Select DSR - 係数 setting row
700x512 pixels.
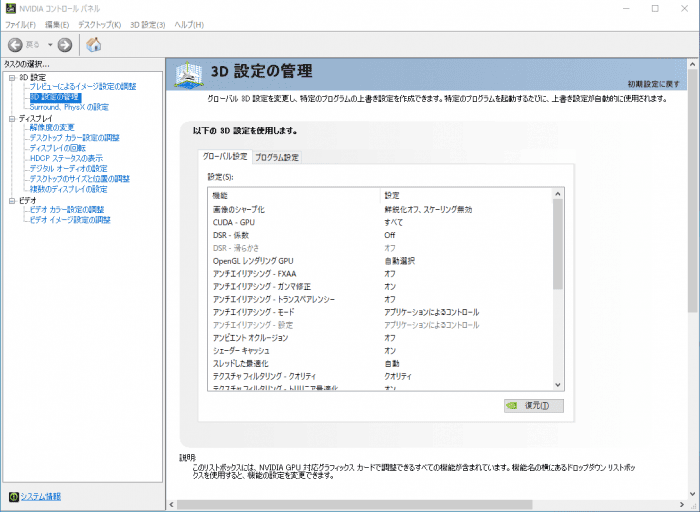click(379, 235)
